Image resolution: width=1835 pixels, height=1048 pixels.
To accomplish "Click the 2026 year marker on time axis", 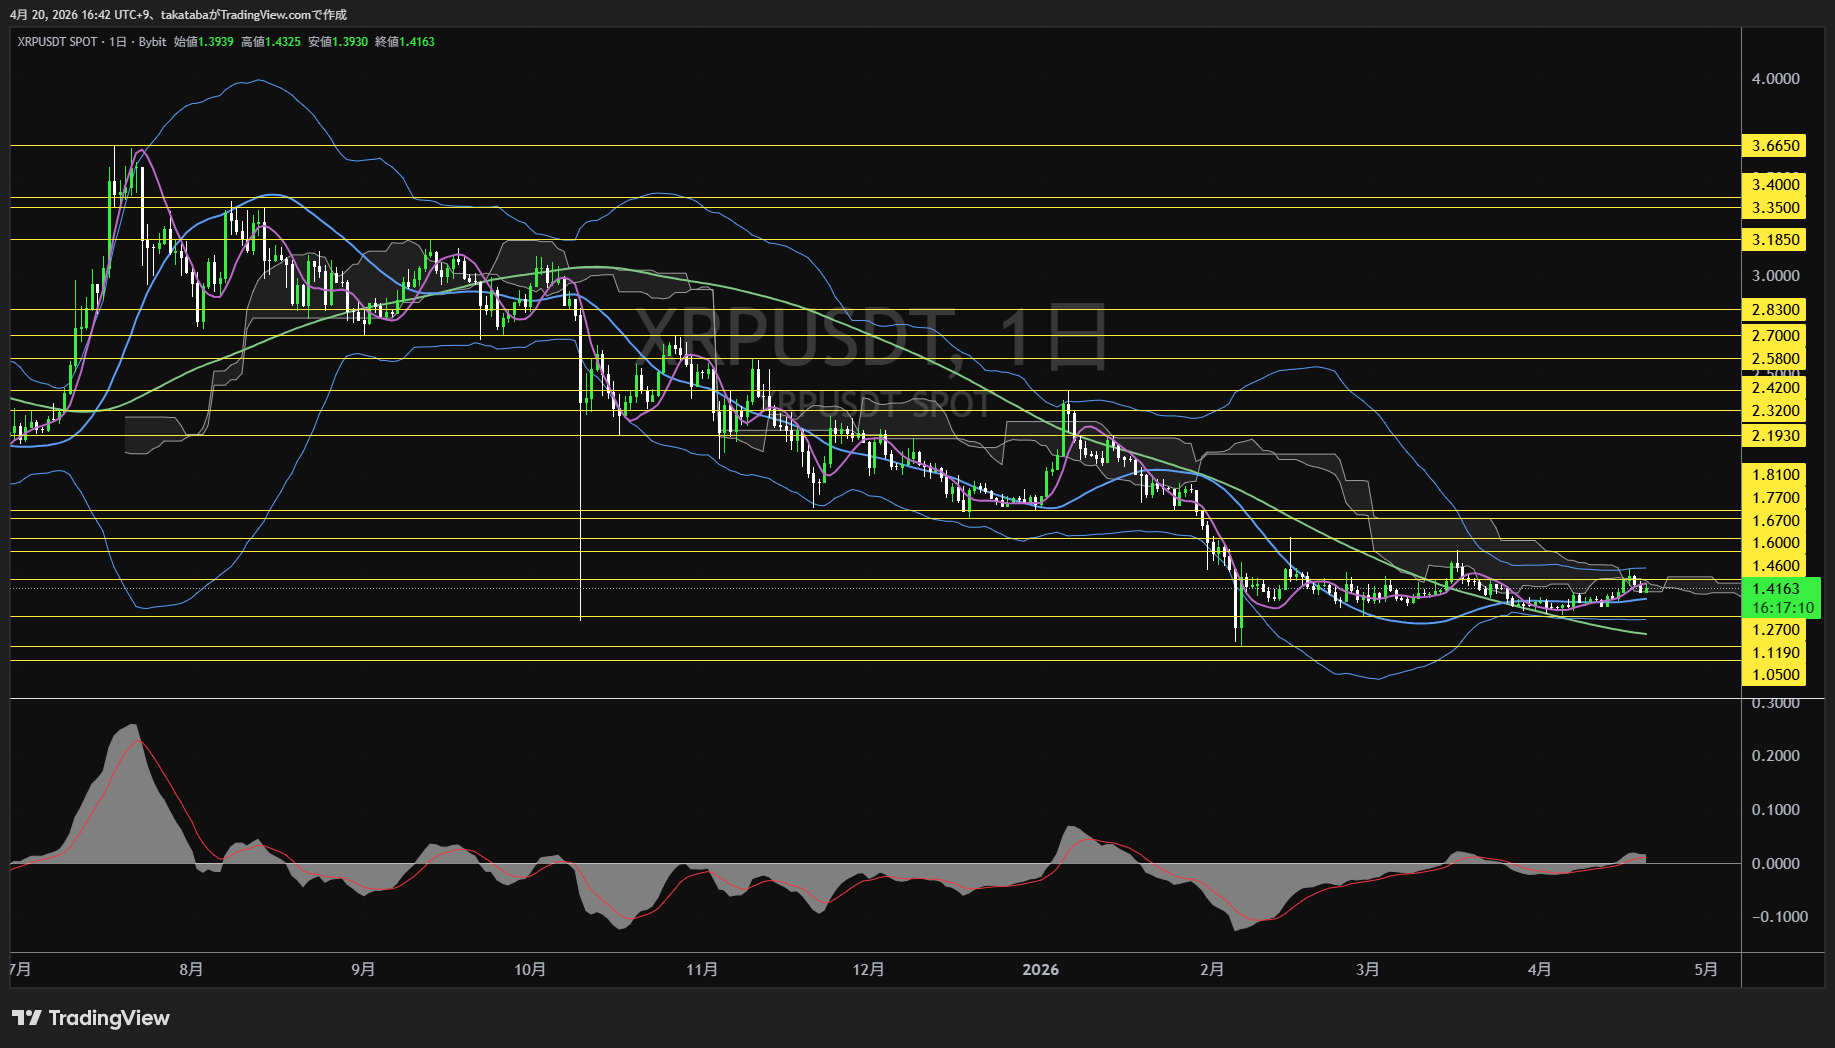I will pyautogui.click(x=1040, y=970).
